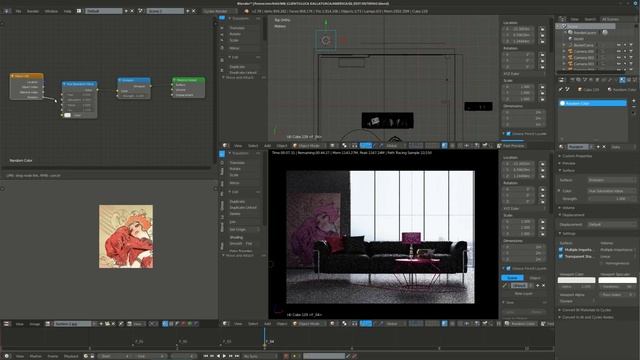Click the poster image thumbnail in the image editor

pyautogui.click(x=126, y=236)
